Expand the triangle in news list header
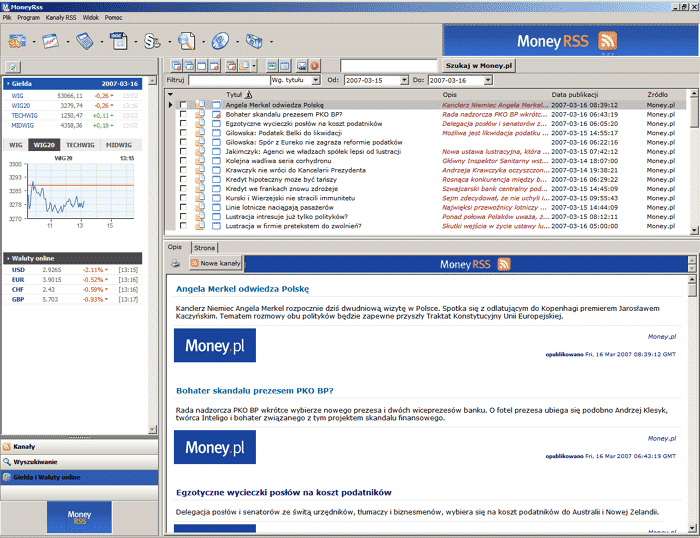700x538 pixels. pos(170,95)
